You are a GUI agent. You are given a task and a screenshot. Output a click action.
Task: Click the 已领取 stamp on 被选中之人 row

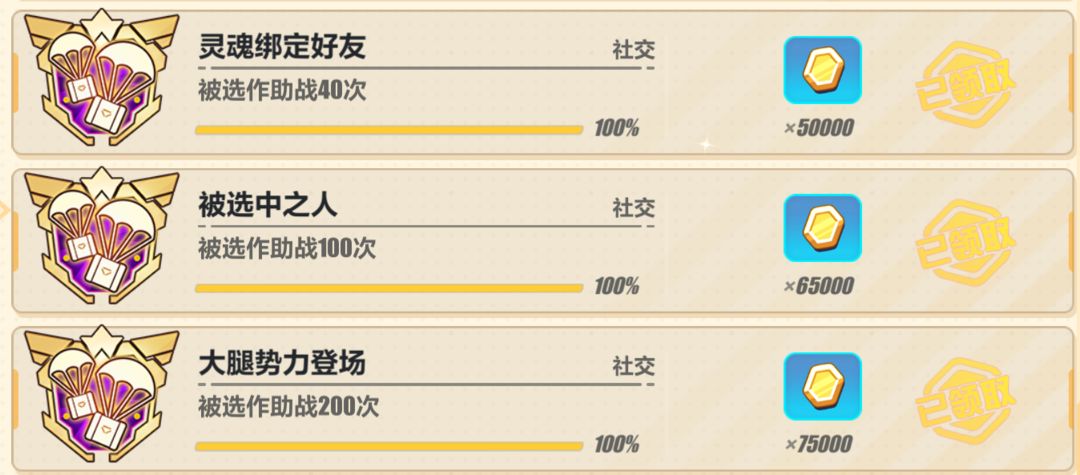click(x=966, y=242)
